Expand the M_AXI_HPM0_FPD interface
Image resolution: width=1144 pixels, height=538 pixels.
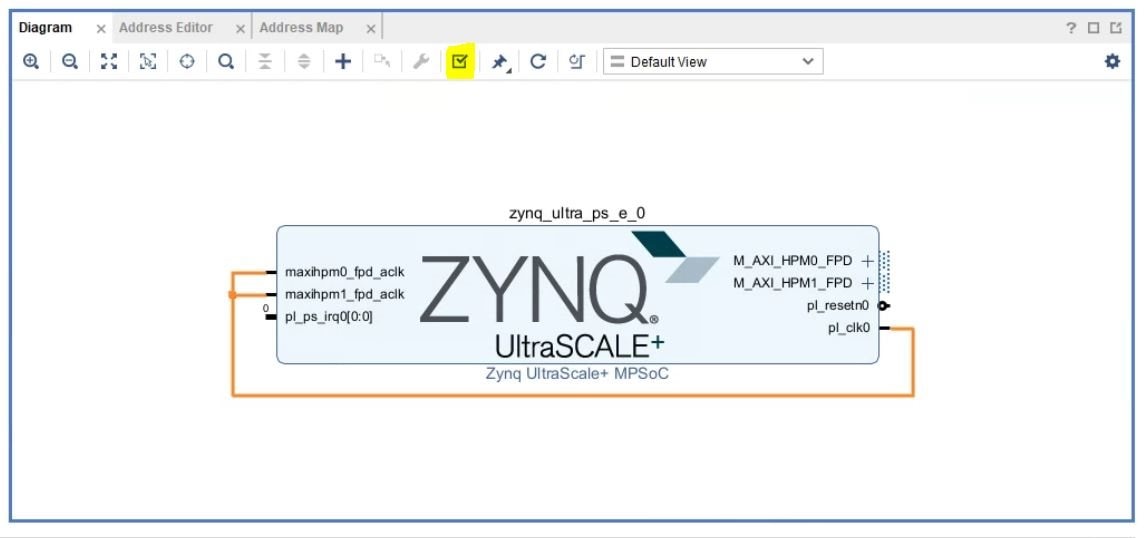(x=867, y=261)
